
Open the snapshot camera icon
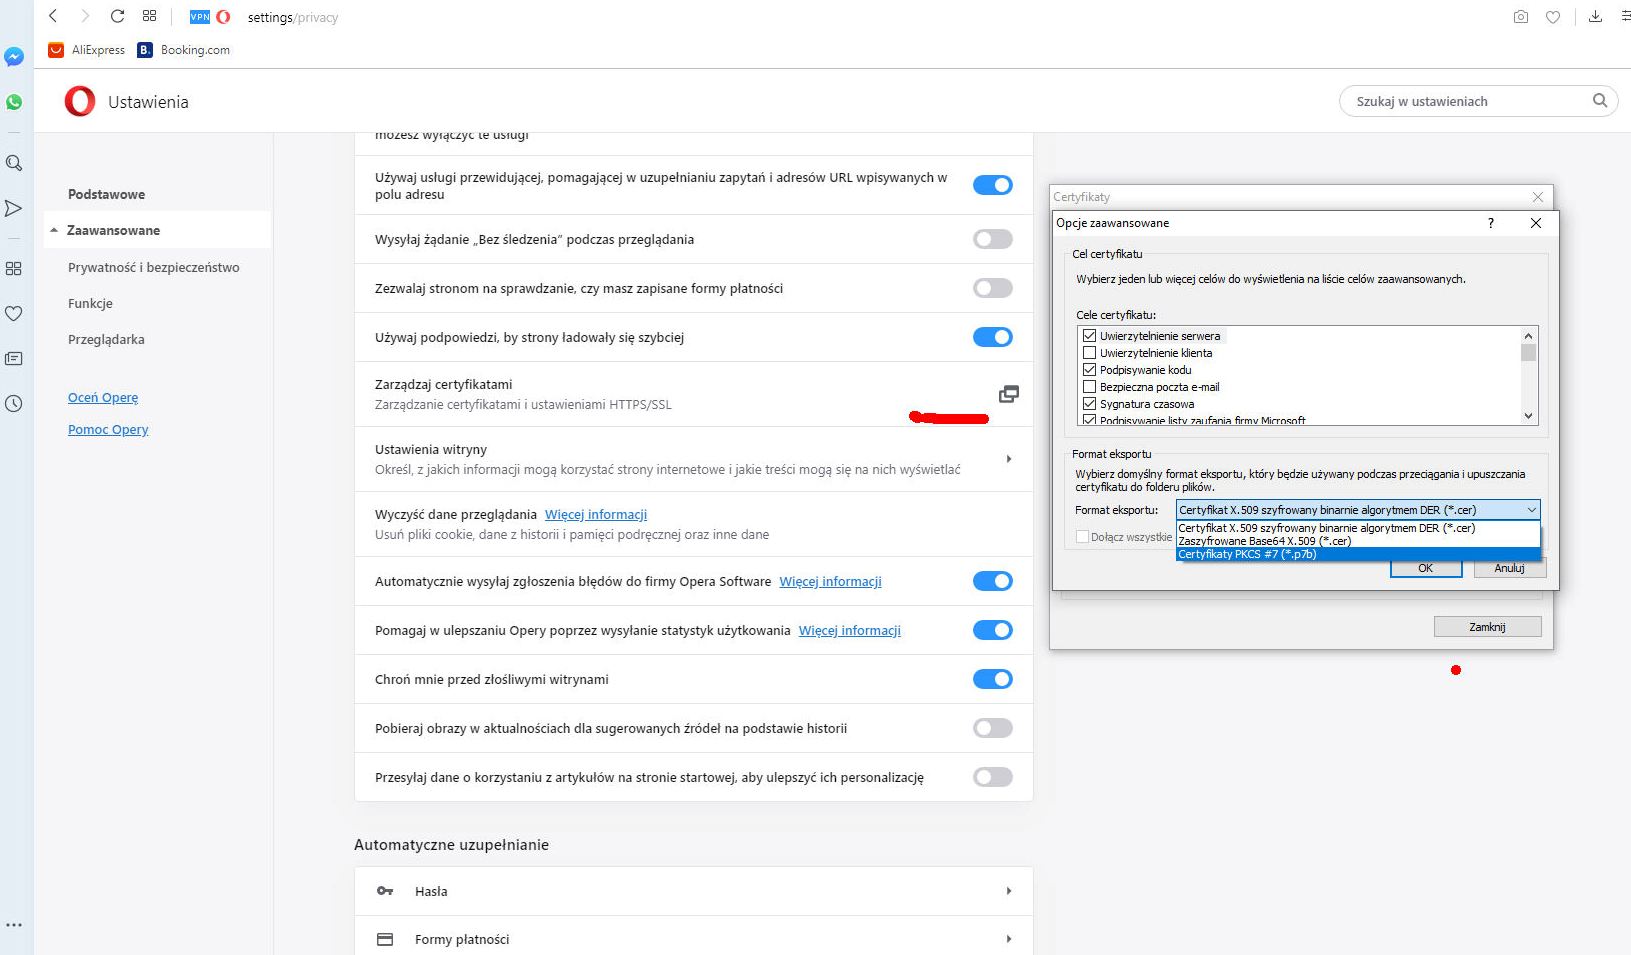tap(1520, 17)
